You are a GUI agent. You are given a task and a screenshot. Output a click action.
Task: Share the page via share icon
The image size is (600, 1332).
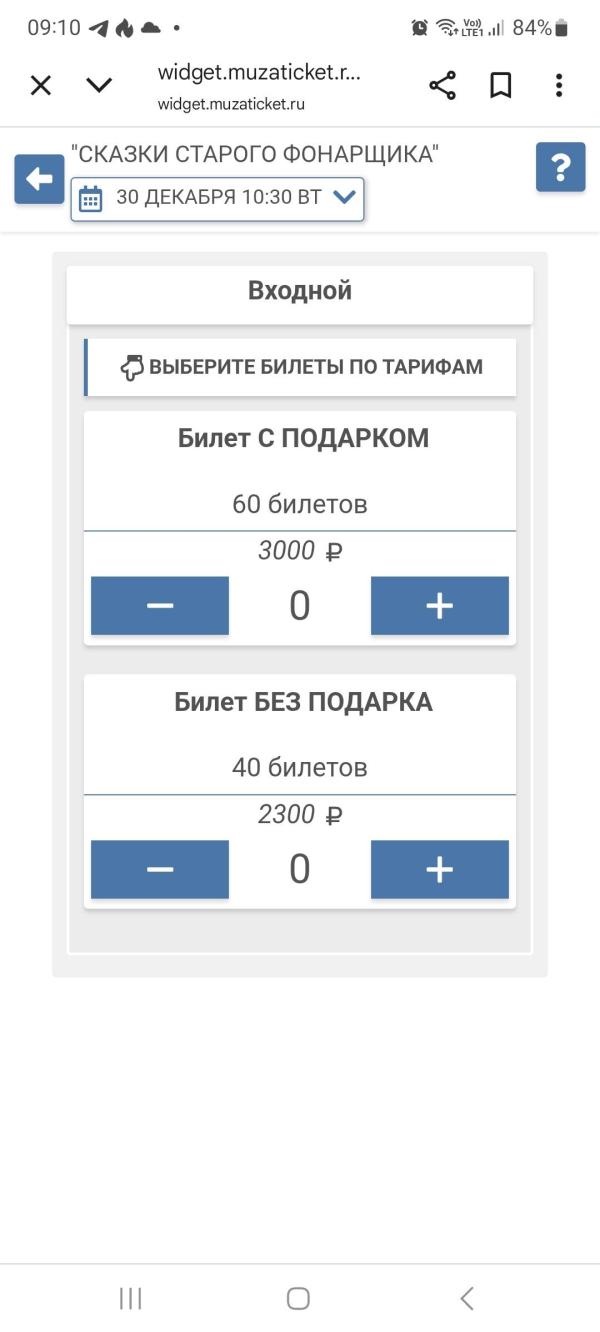tap(442, 86)
